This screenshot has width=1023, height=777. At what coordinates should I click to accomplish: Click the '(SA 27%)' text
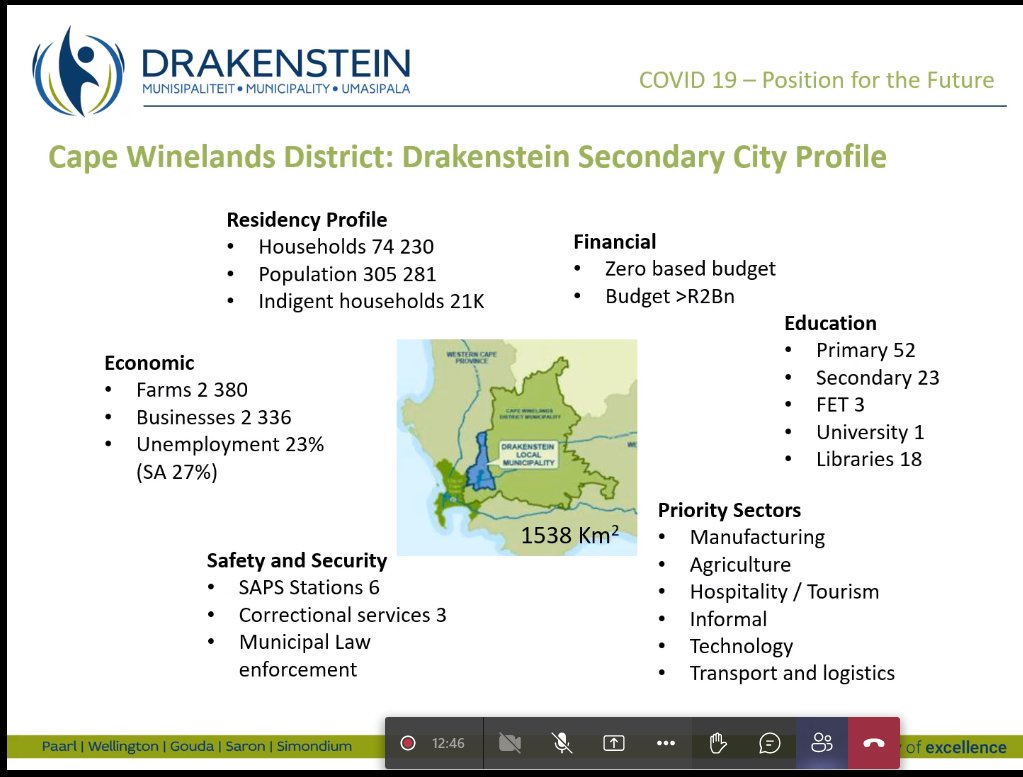tap(177, 472)
